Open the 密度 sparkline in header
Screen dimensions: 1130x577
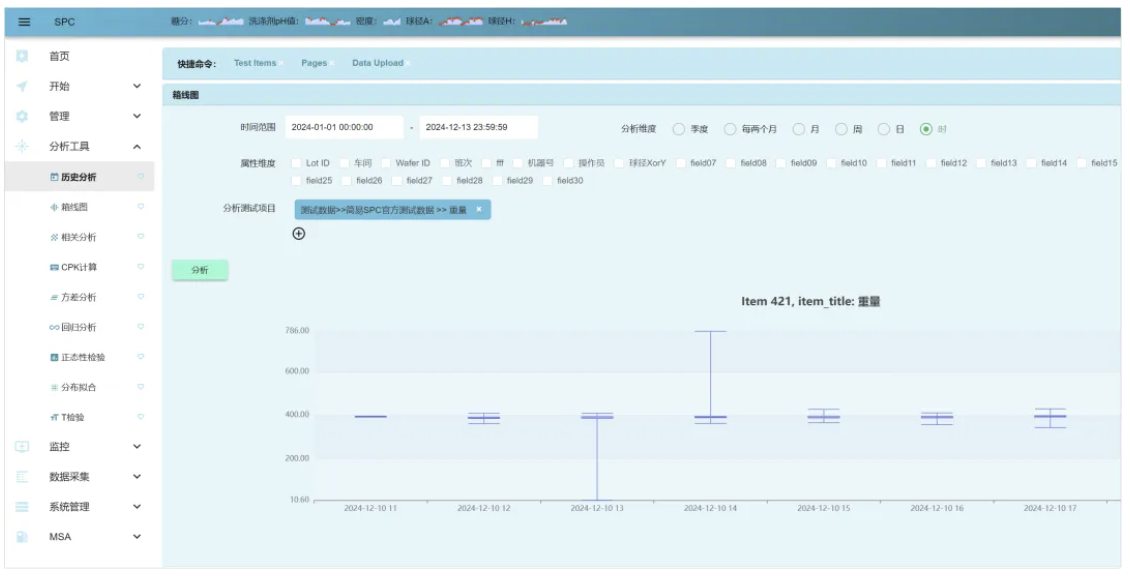391,22
